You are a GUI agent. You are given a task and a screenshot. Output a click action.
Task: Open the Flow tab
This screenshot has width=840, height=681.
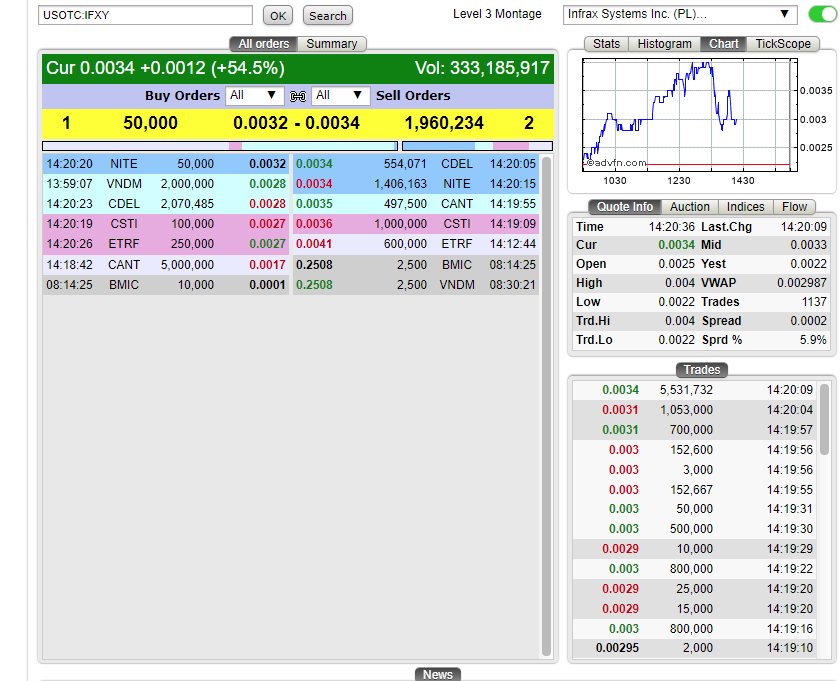click(x=794, y=207)
